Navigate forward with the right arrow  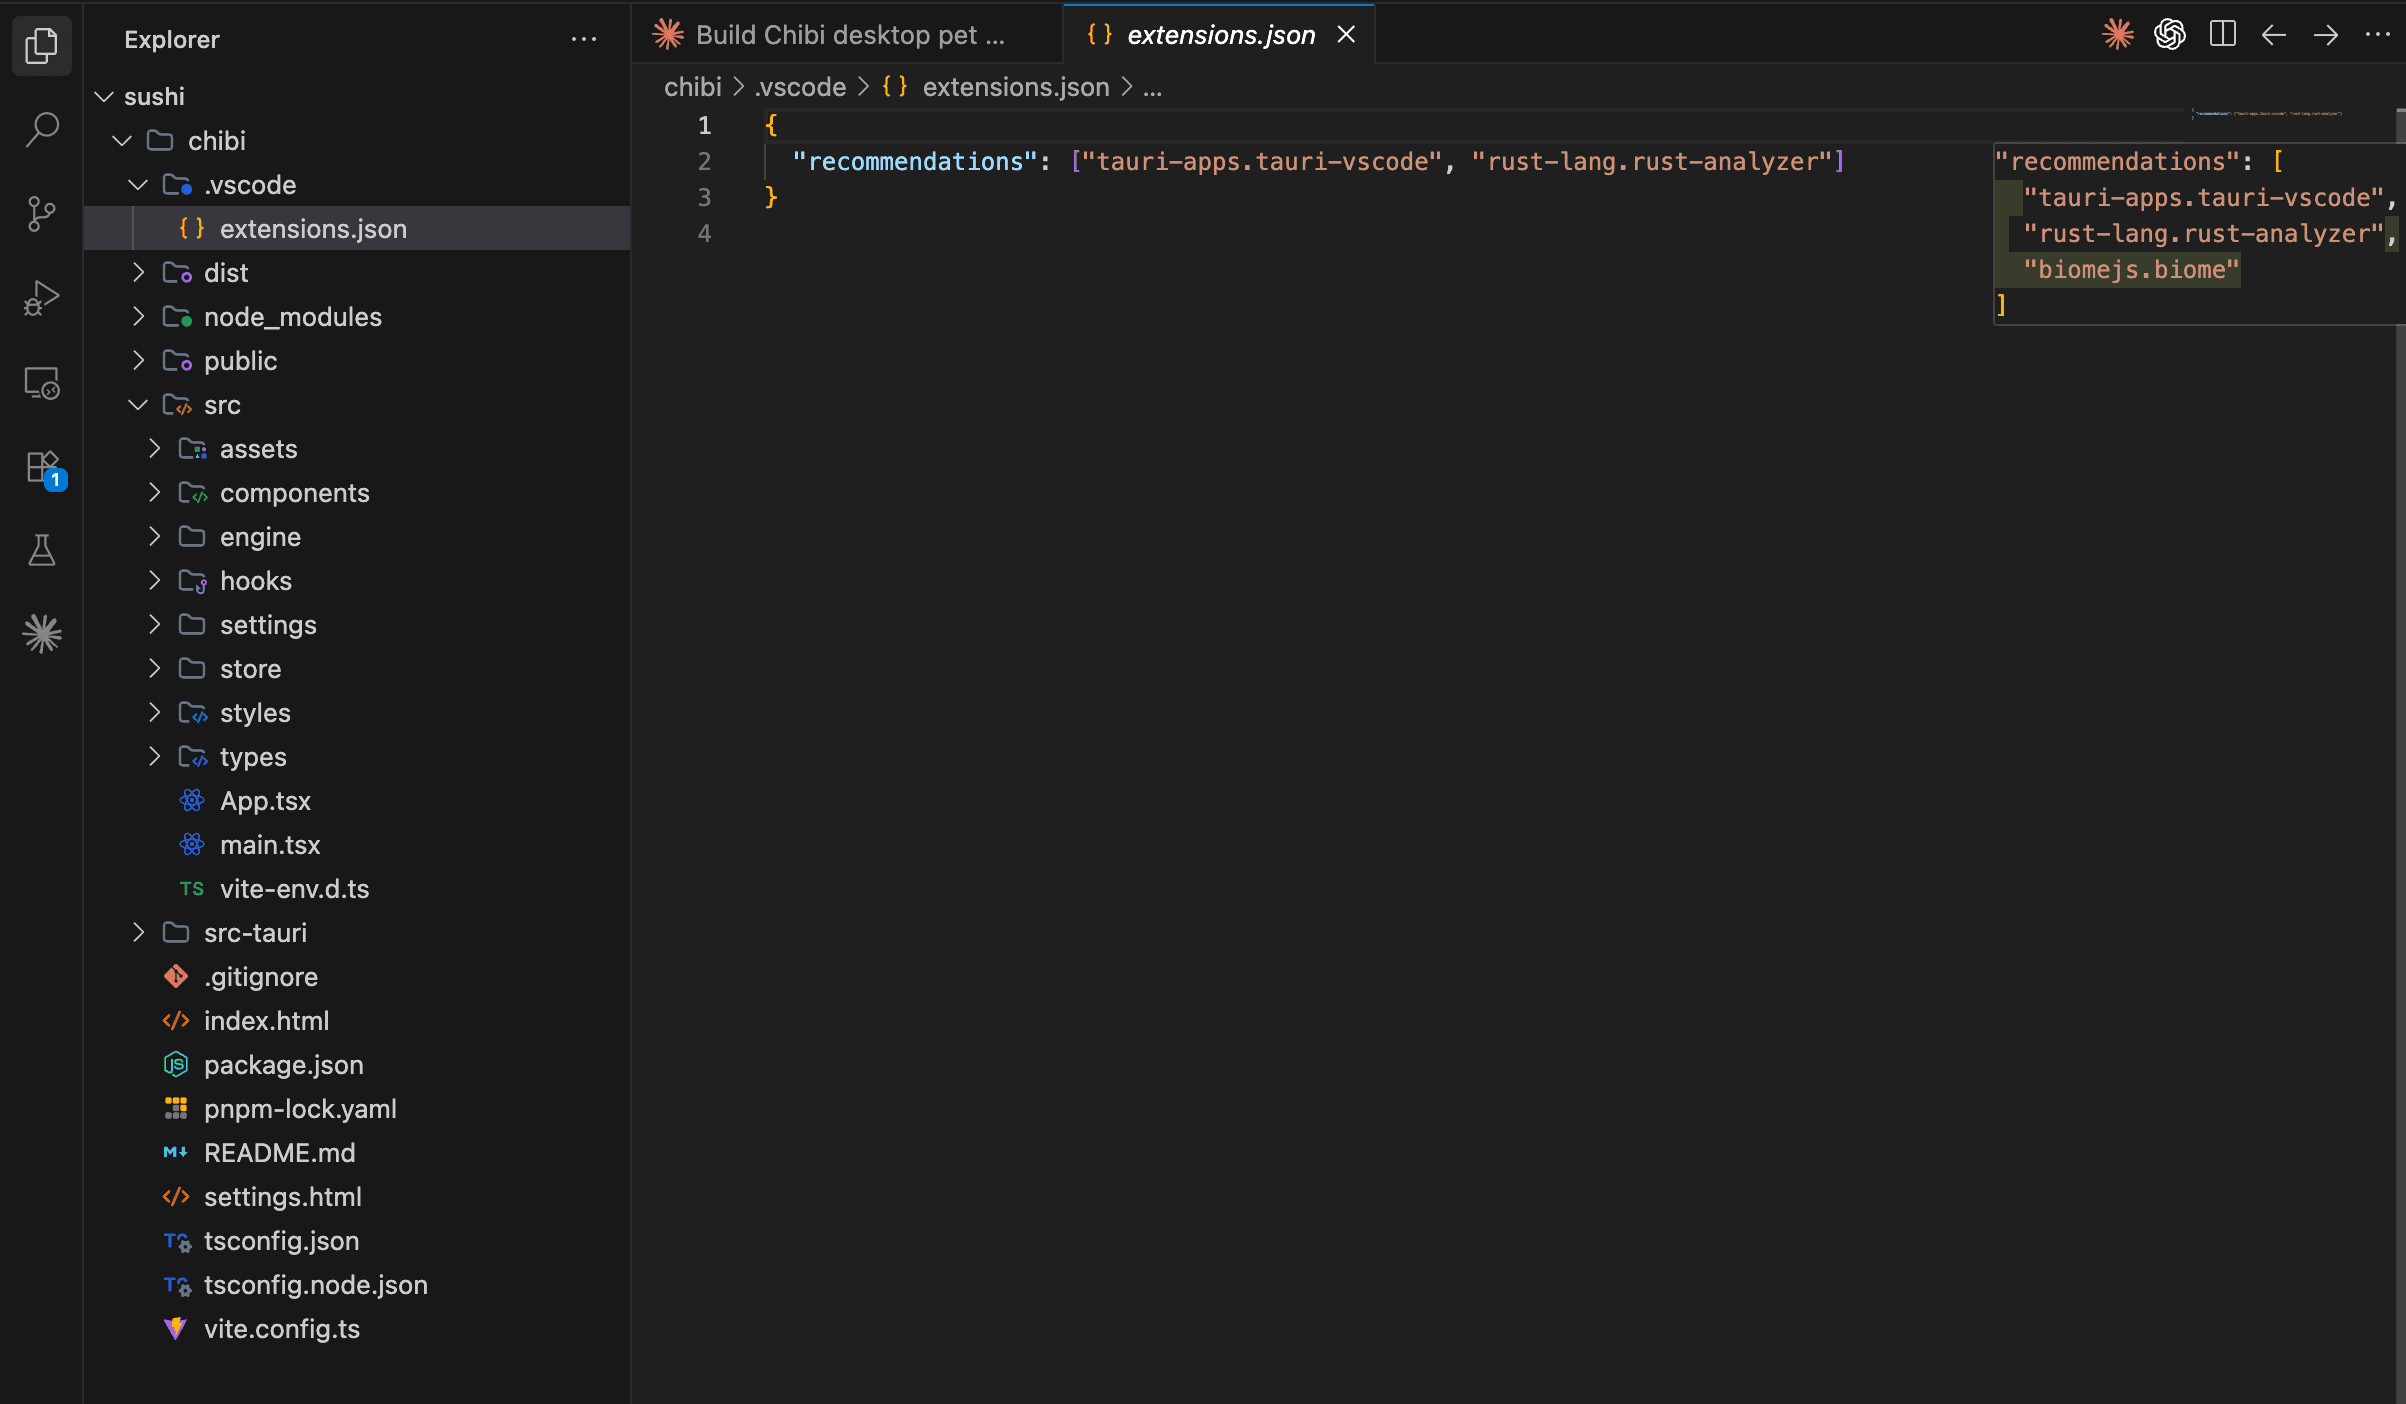(x=2326, y=34)
